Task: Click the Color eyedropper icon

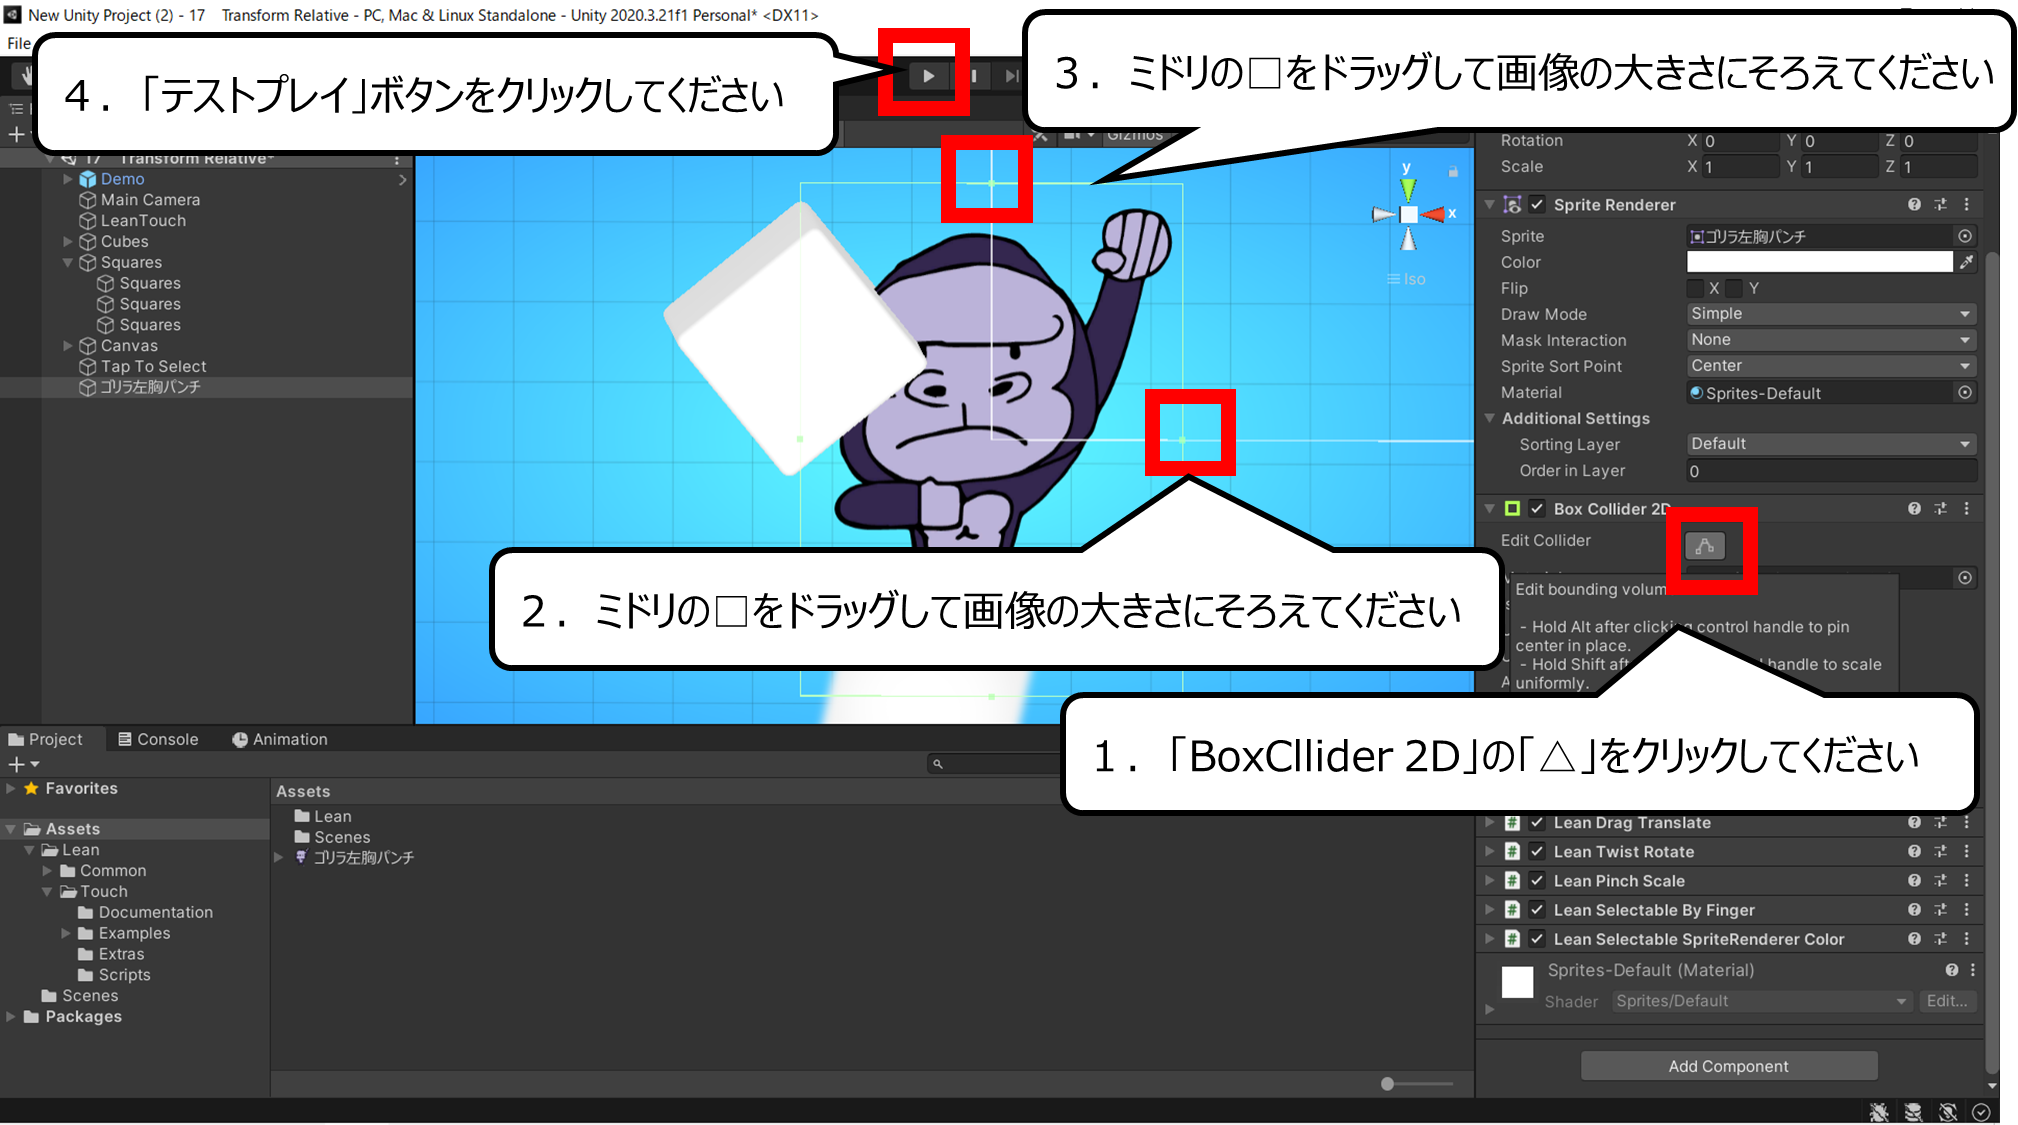Action: coord(1966,262)
